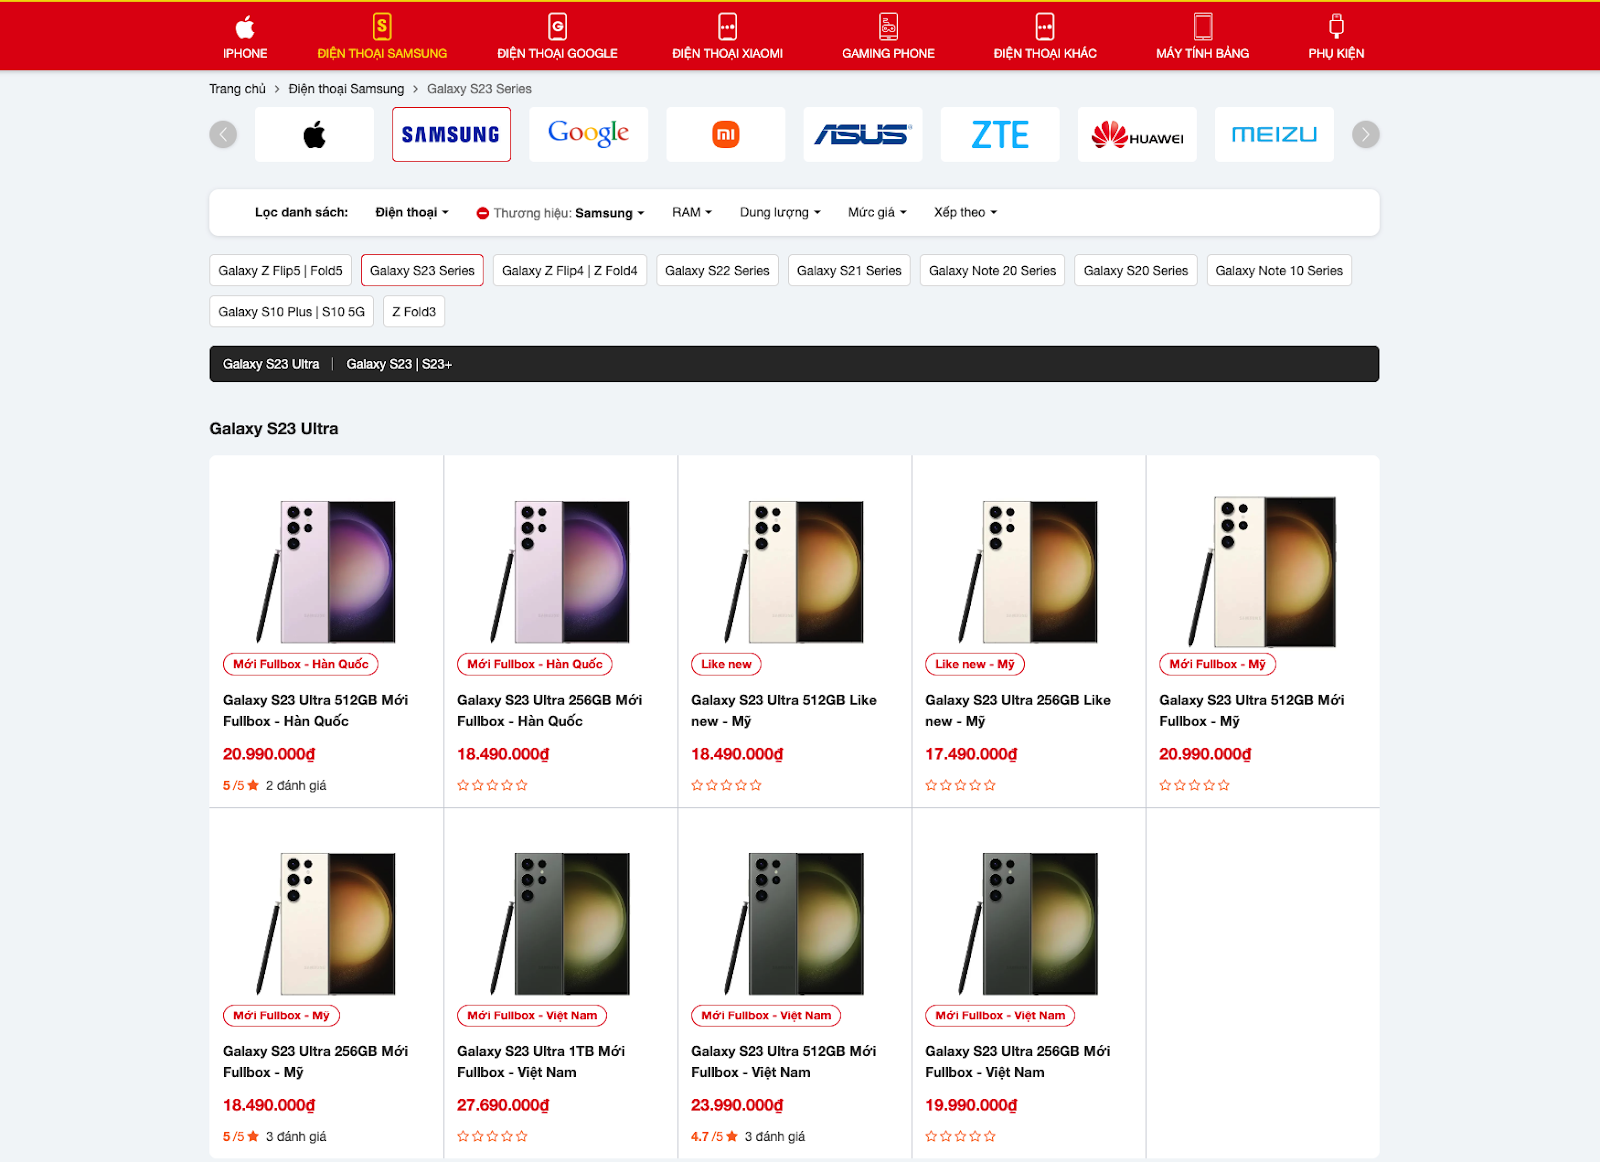Image resolution: width=1600 pixels, height=1162 pixels.
Task: Click the 17.490.000₫ price
Action: tap(971, 754)
